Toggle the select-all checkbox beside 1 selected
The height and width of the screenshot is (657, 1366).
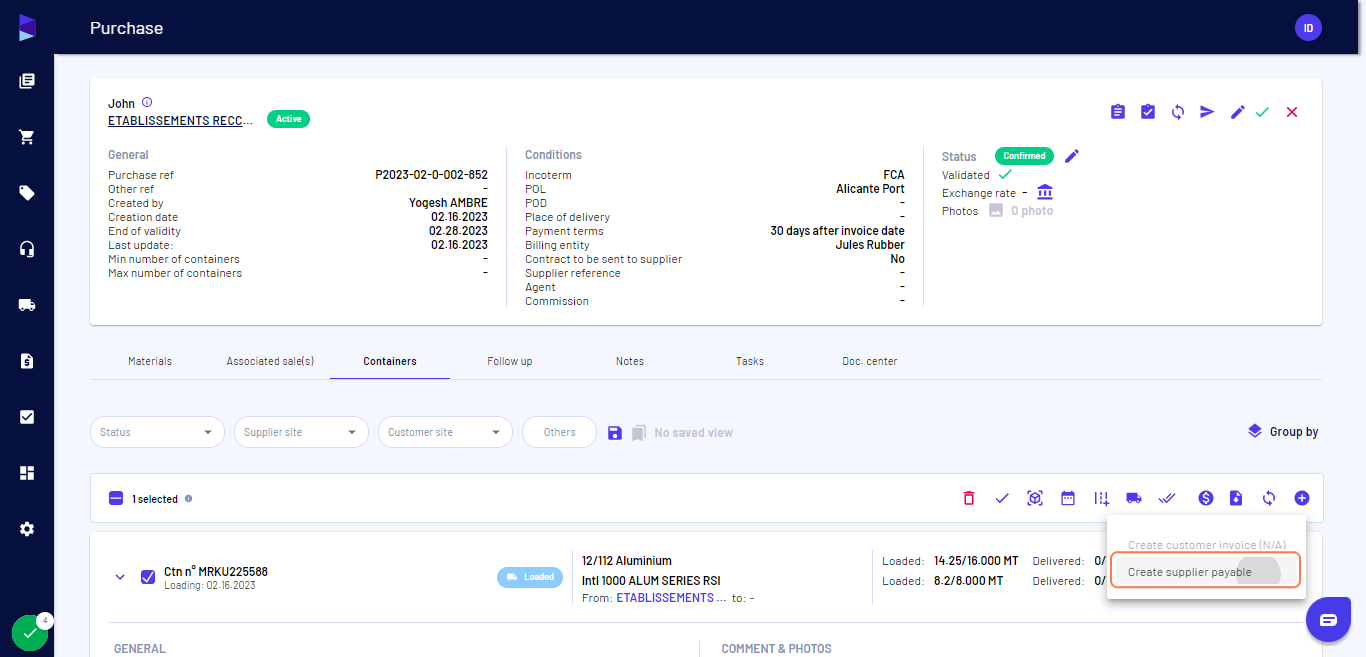tap(116, 498)
